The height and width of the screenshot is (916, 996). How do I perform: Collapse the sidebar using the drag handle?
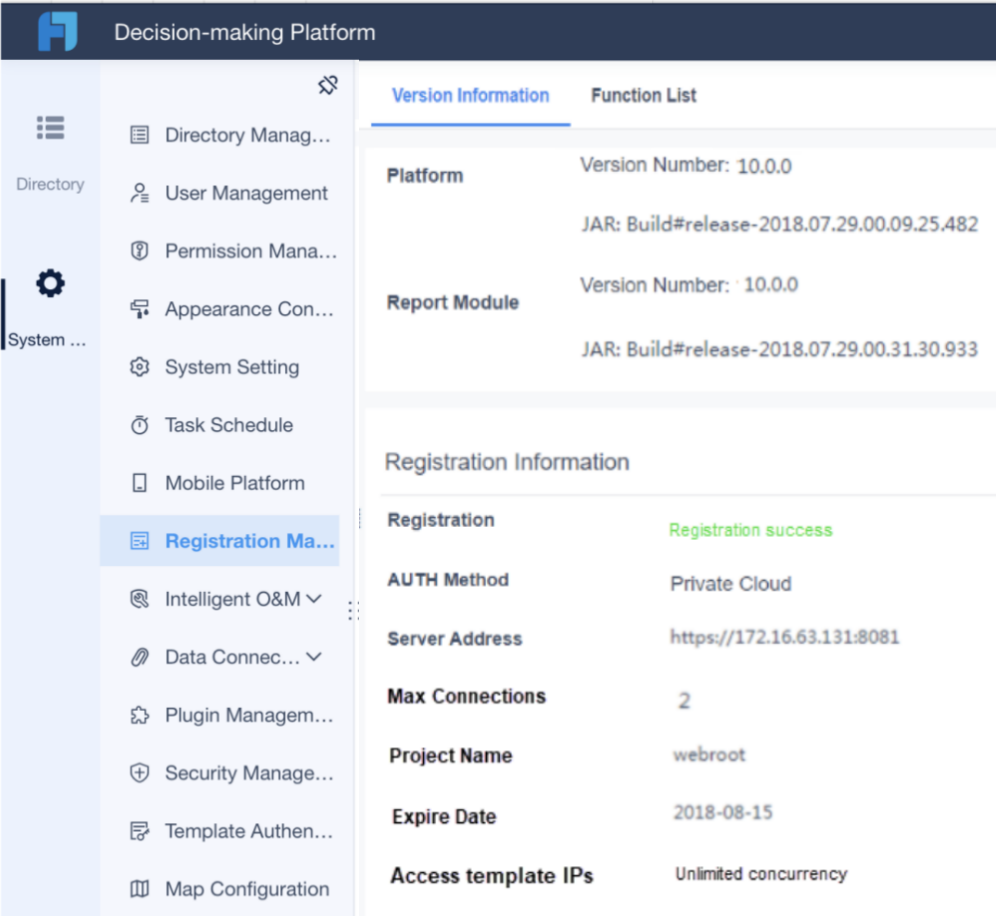click(352, 609)
